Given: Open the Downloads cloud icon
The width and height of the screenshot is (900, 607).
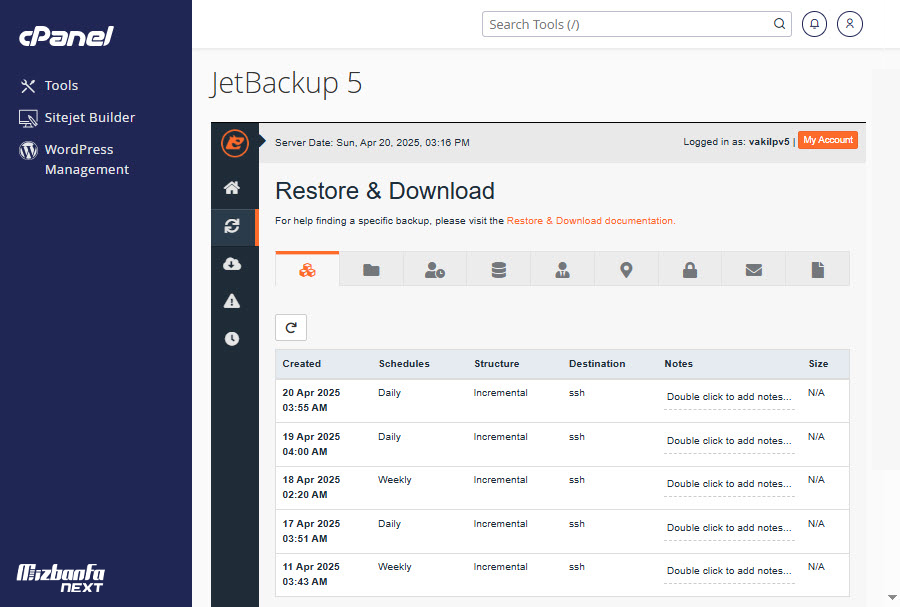Looking at the screenshot, I should pos(232,264).
